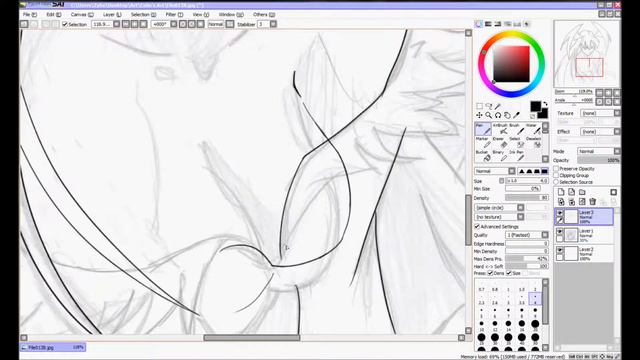
Task: Select the Pen tool
Action: pos(483,129)
